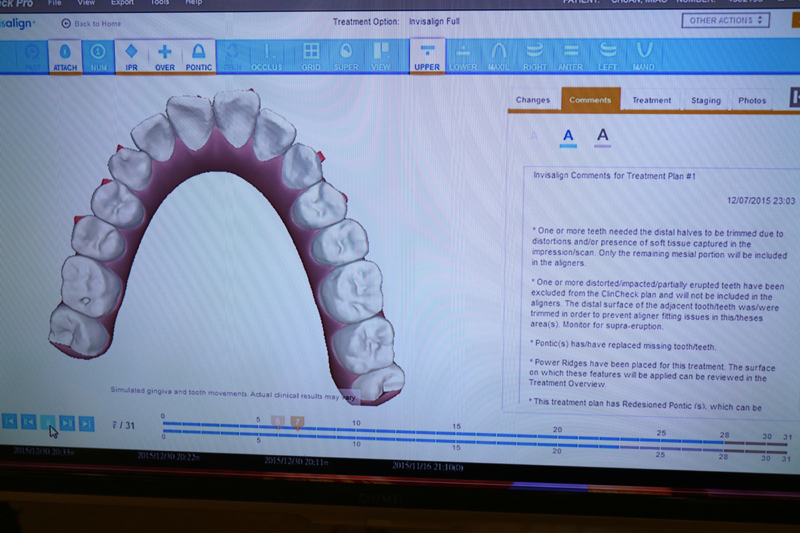Click the dimmed icon right of PONTIC
The image size is (800, 533).
[232, 57]
